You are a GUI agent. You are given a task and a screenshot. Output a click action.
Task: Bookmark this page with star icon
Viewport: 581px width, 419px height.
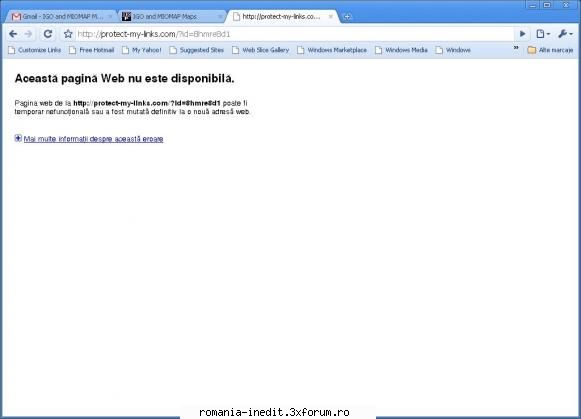[68, 34]
